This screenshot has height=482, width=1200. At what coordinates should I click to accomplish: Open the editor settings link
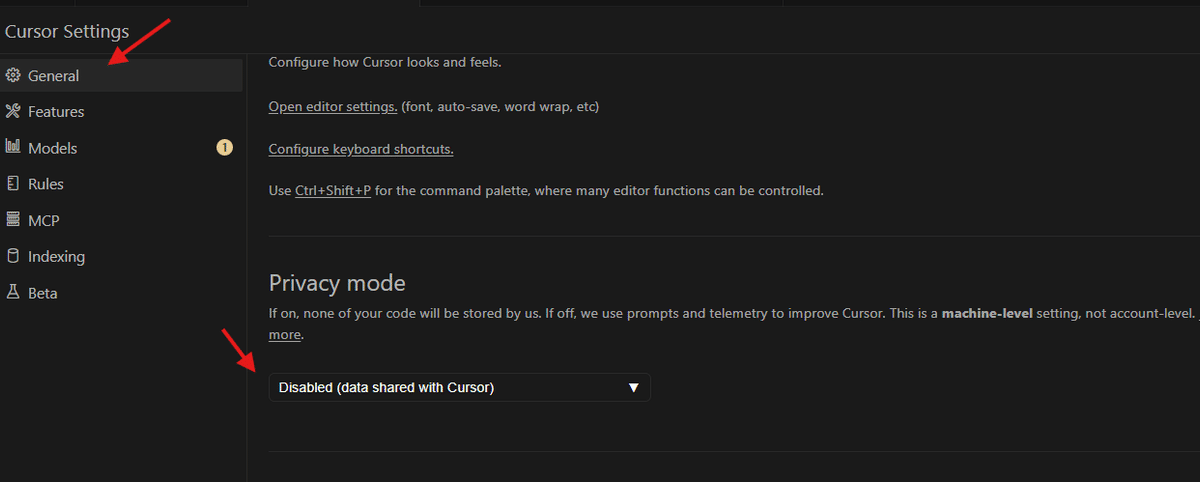[333, 106]
